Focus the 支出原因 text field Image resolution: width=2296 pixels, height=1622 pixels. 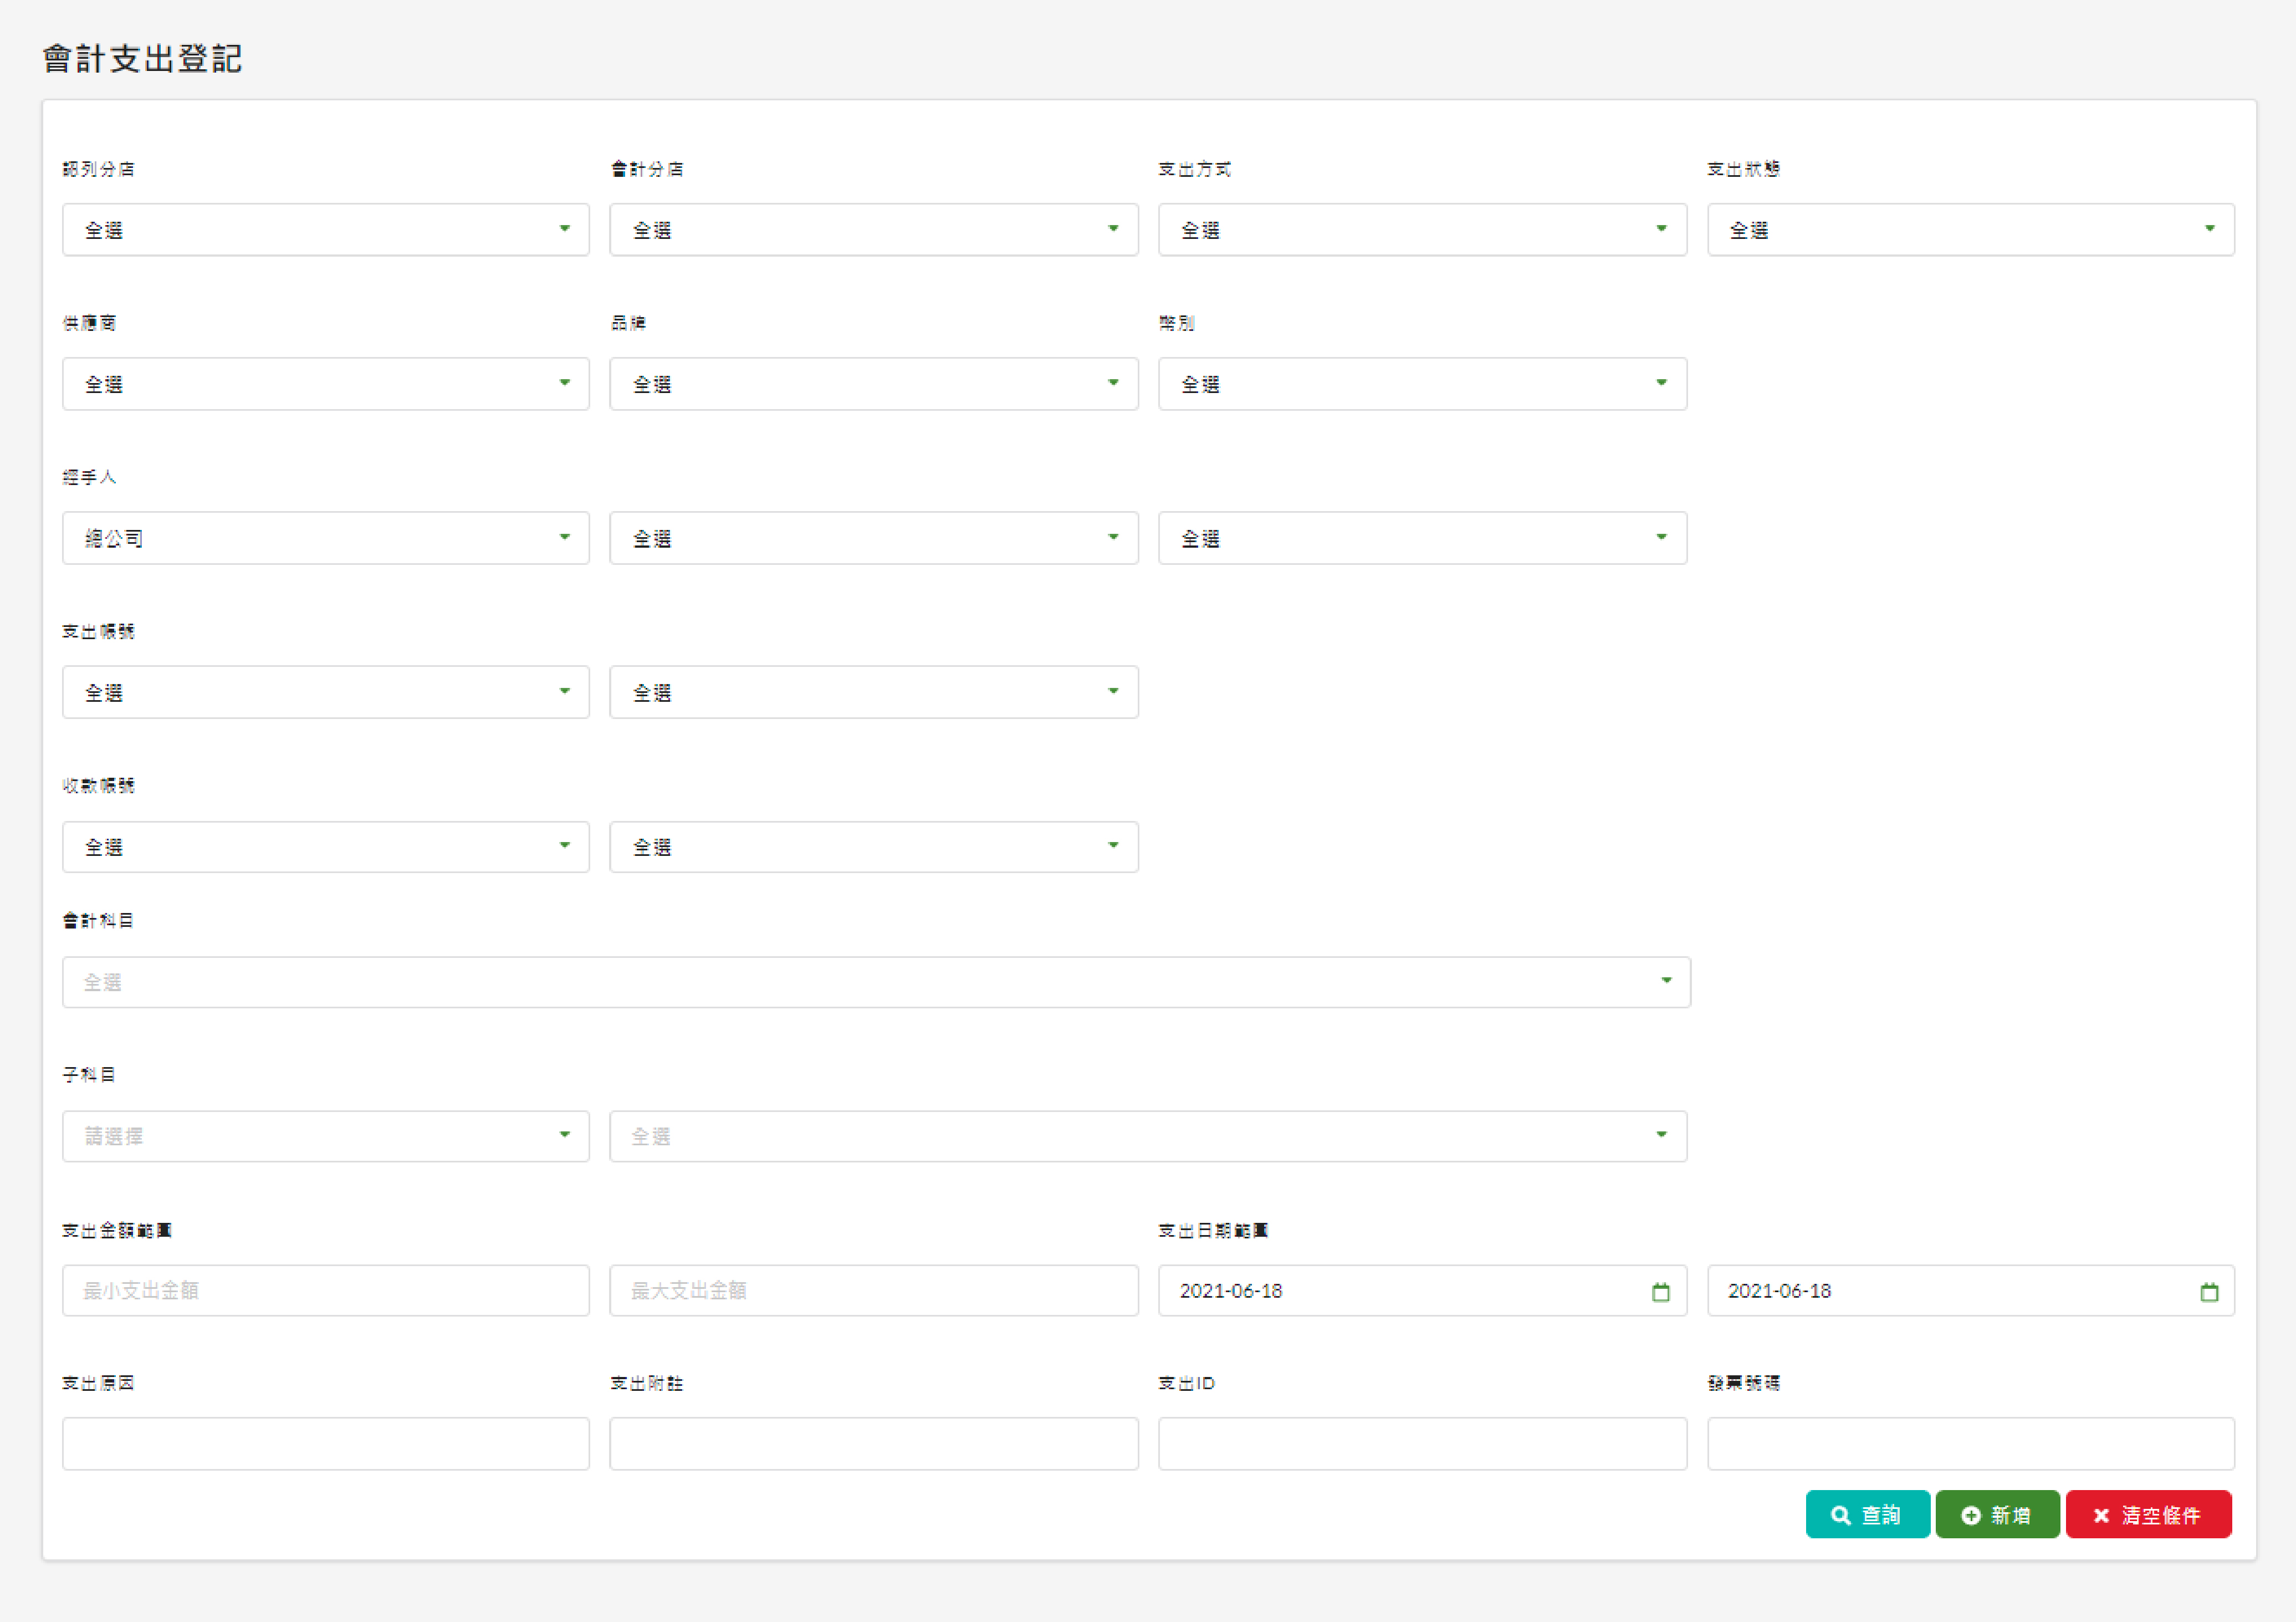(326, 1443)
